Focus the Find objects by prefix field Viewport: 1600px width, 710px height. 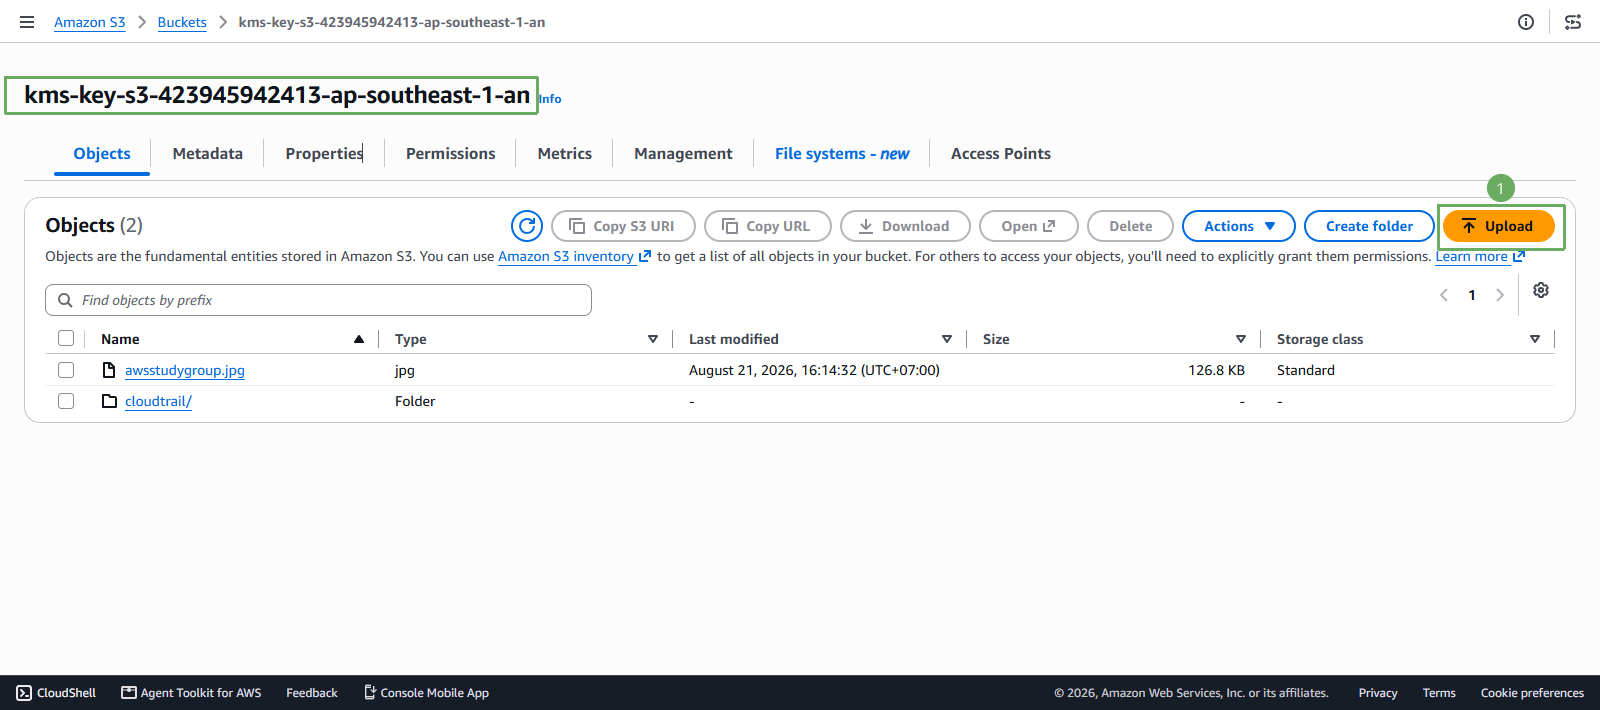coord(318,300)
